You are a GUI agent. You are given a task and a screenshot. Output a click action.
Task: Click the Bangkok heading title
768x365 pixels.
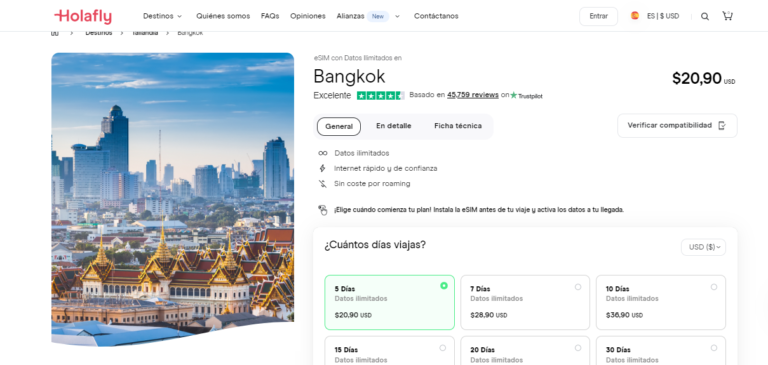click(349, 76)
